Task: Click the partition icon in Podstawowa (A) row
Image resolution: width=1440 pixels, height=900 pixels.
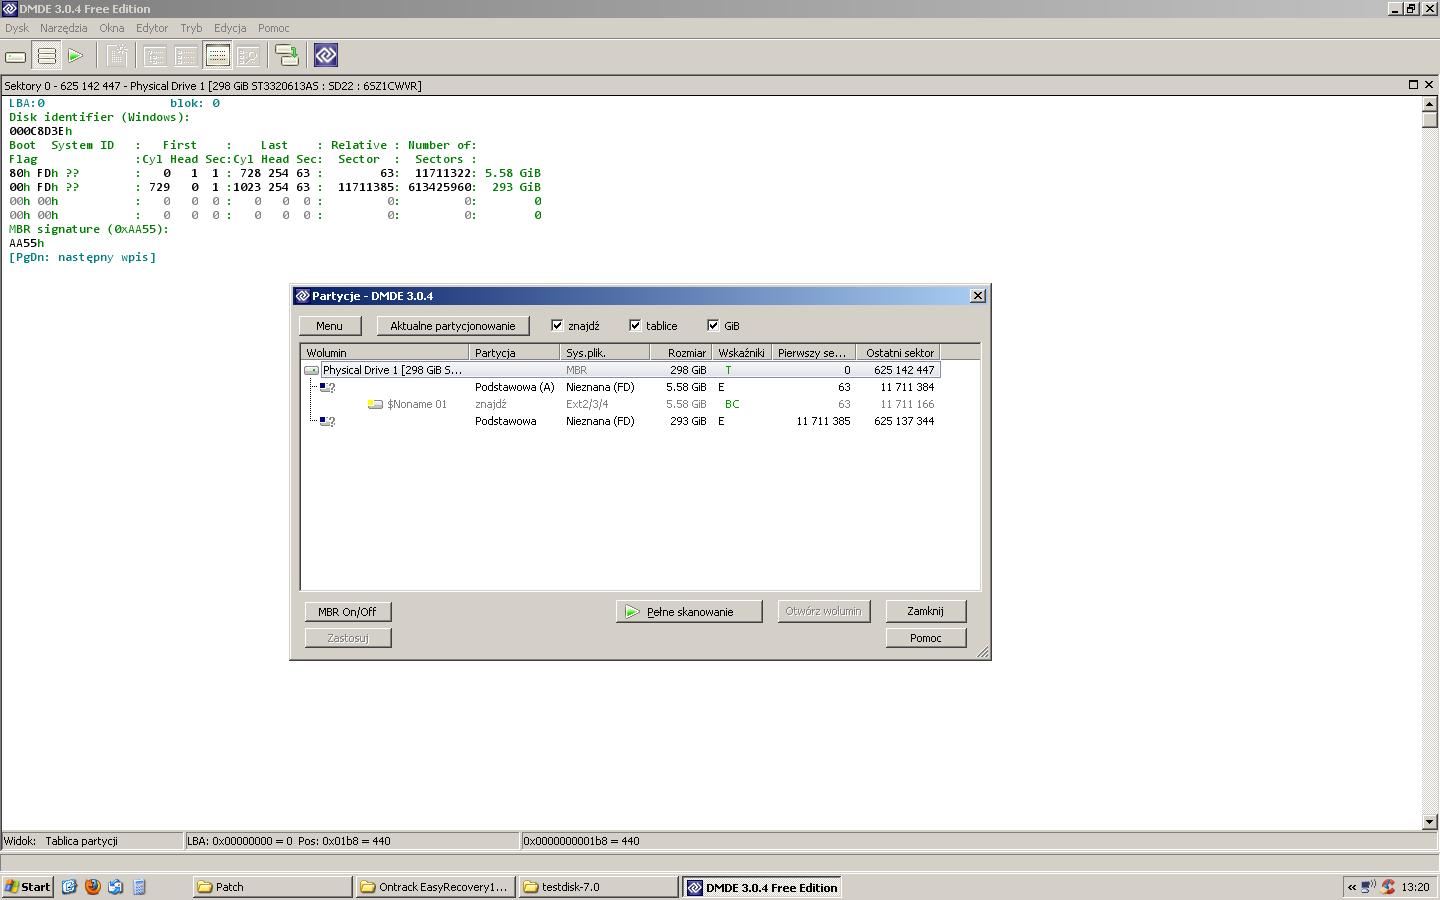Action: tap(327, 387)
